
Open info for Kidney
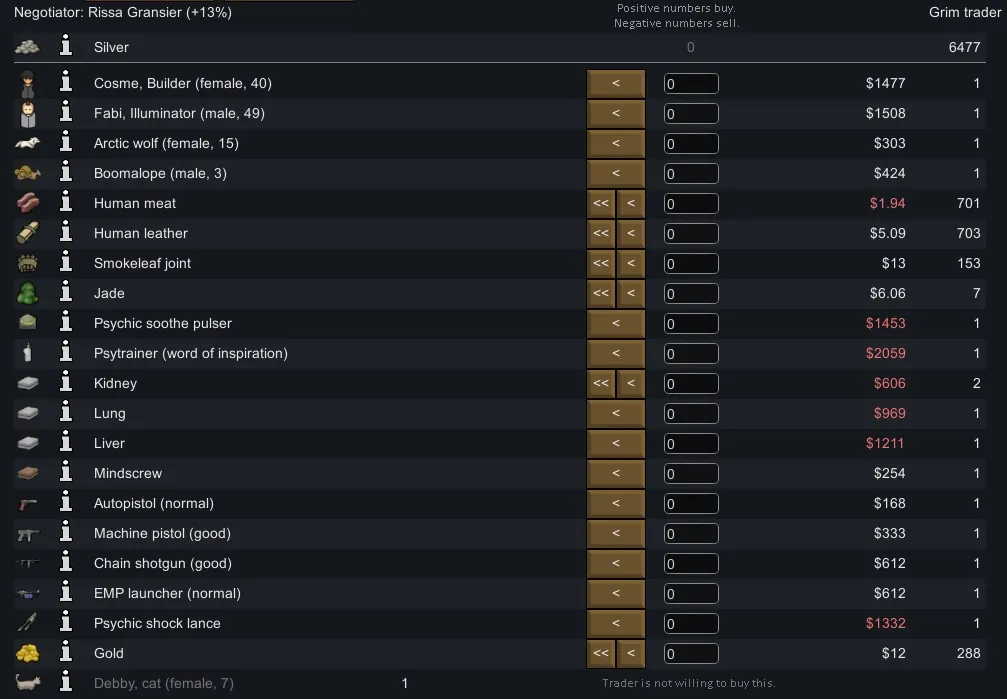click(x=66, y=383)
